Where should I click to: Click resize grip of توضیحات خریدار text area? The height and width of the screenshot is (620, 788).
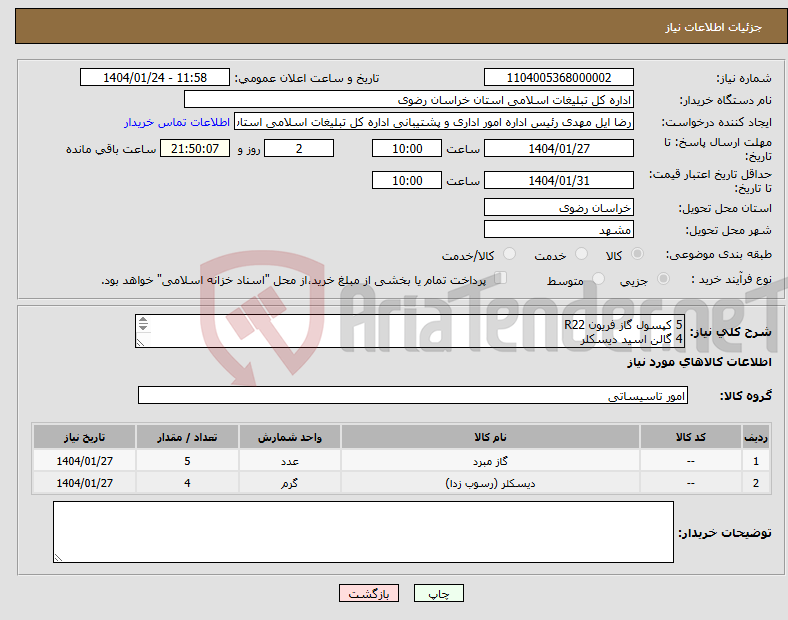[58, 557]
